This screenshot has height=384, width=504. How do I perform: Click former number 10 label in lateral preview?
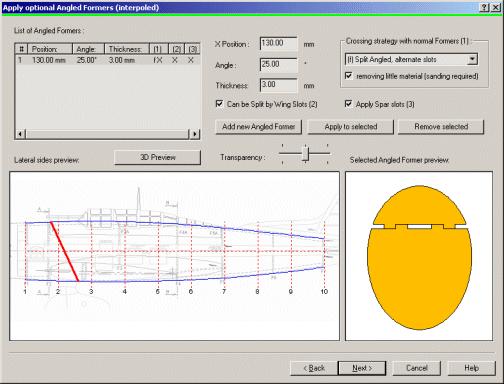pyautogui.click(x=324, y=292)
